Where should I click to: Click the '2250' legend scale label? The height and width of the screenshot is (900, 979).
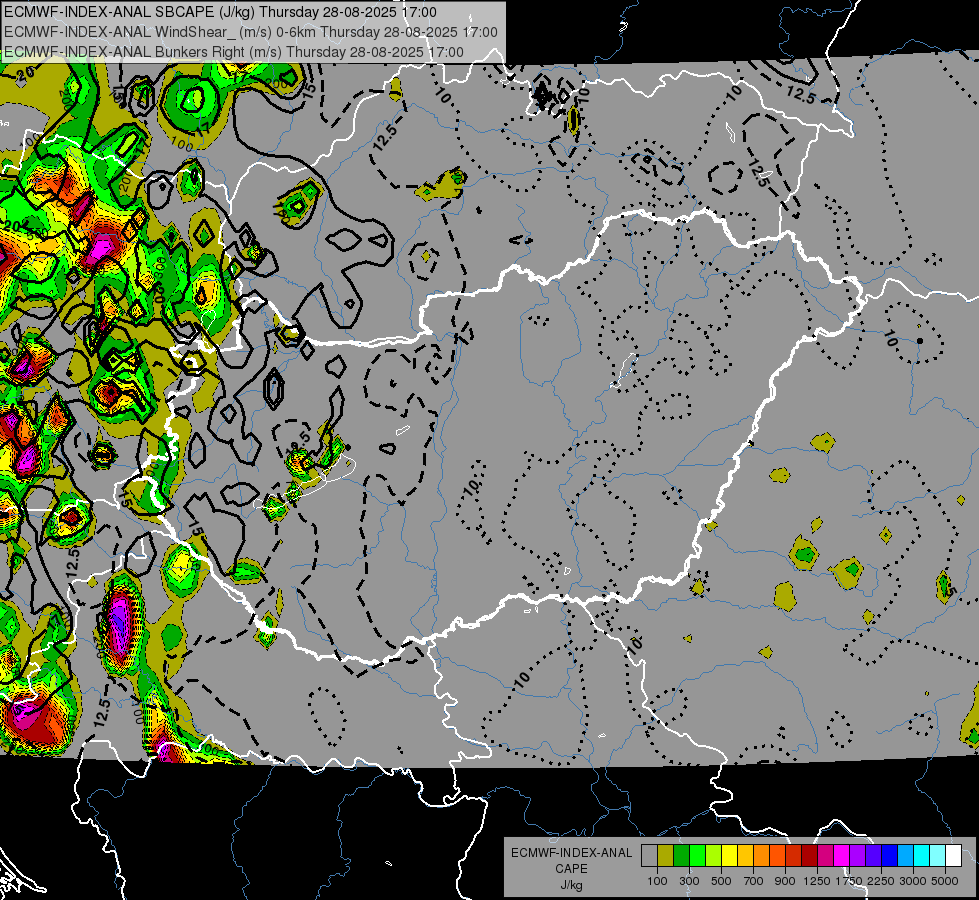coord(882,881)
